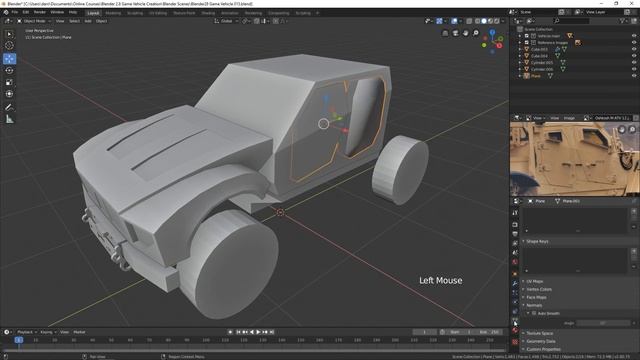Expand the Cube.003 outliner row

[x=520, y=49]
